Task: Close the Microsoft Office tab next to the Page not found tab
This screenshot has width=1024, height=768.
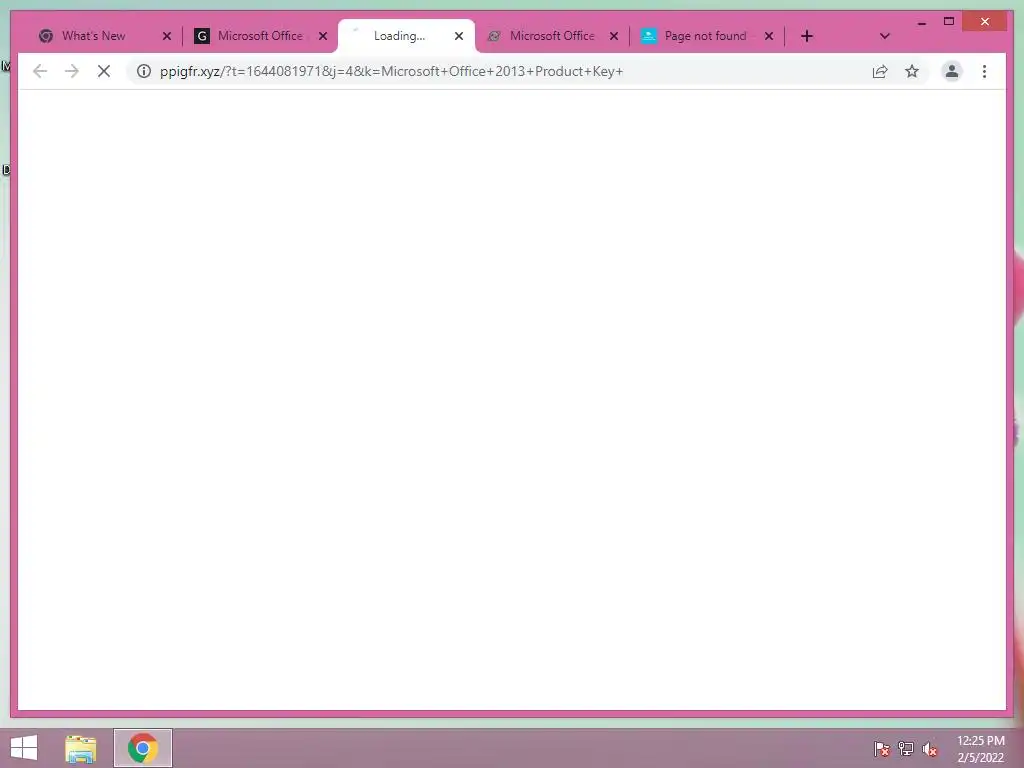Action: click(614, 36)
